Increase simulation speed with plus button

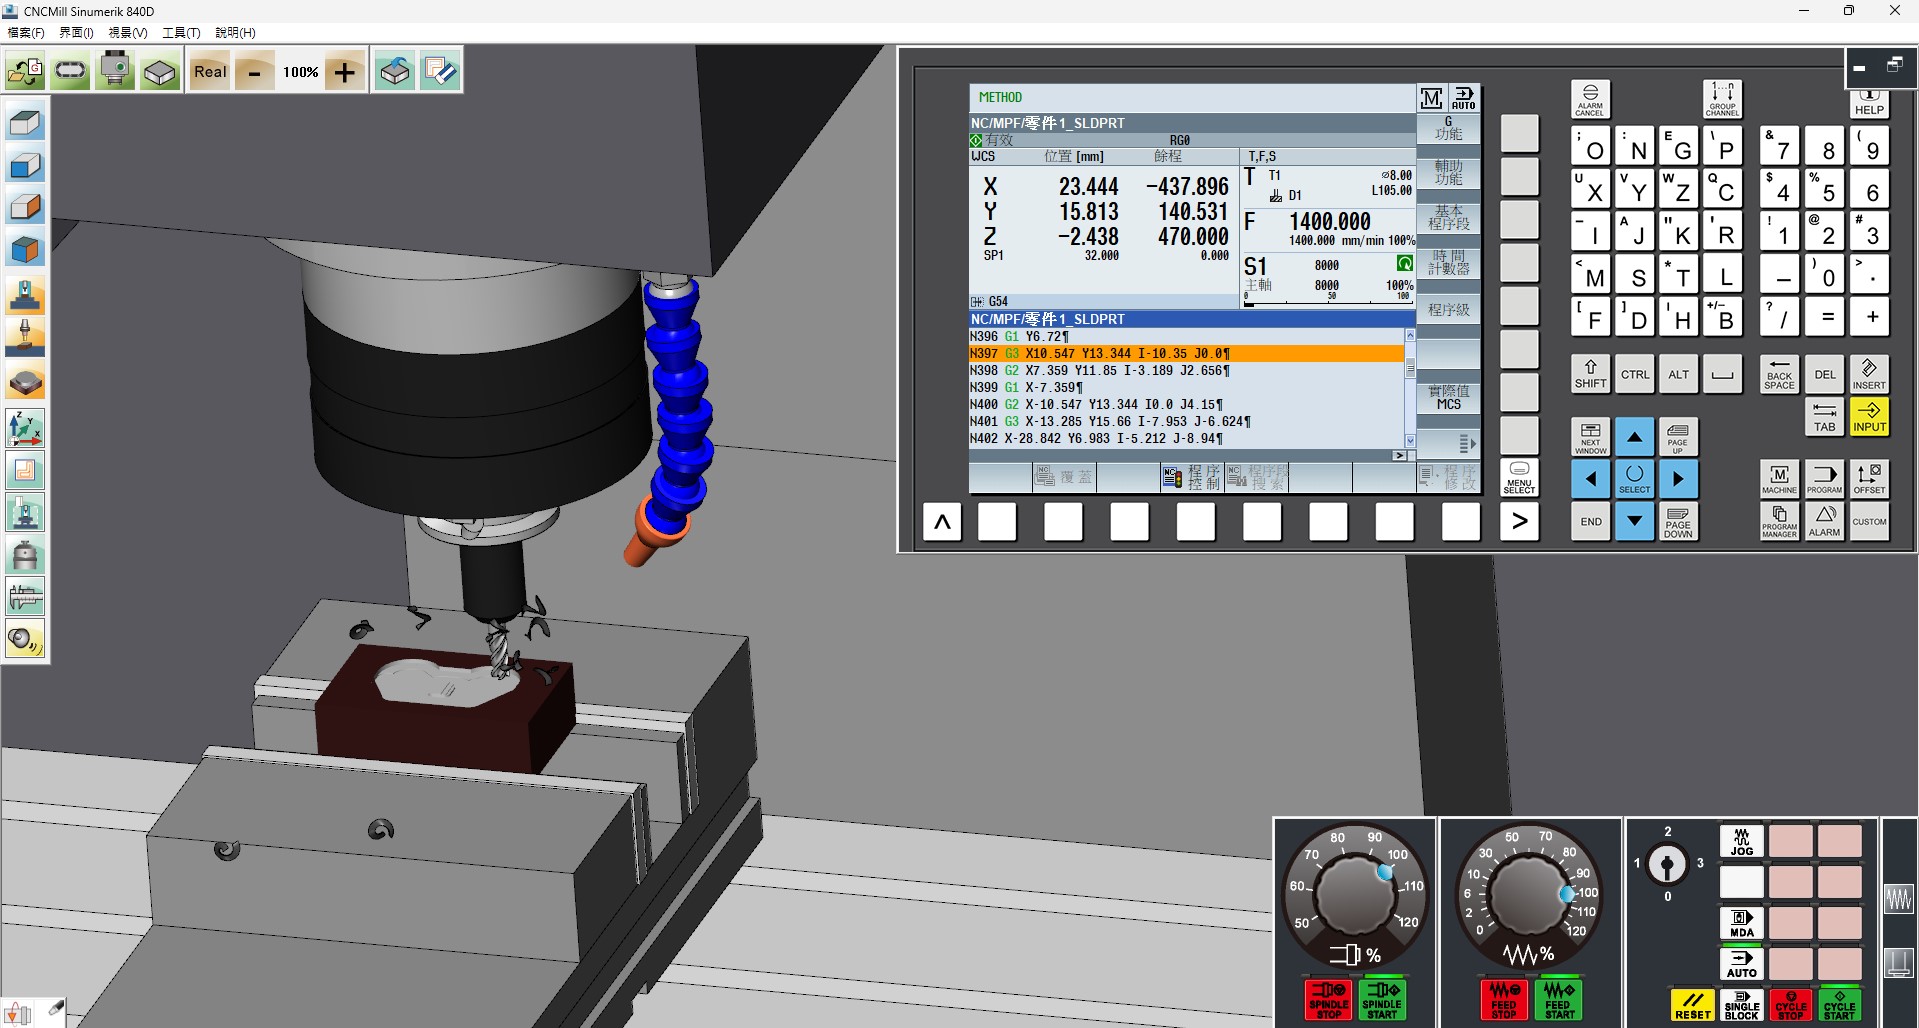[x=345, y=71]
